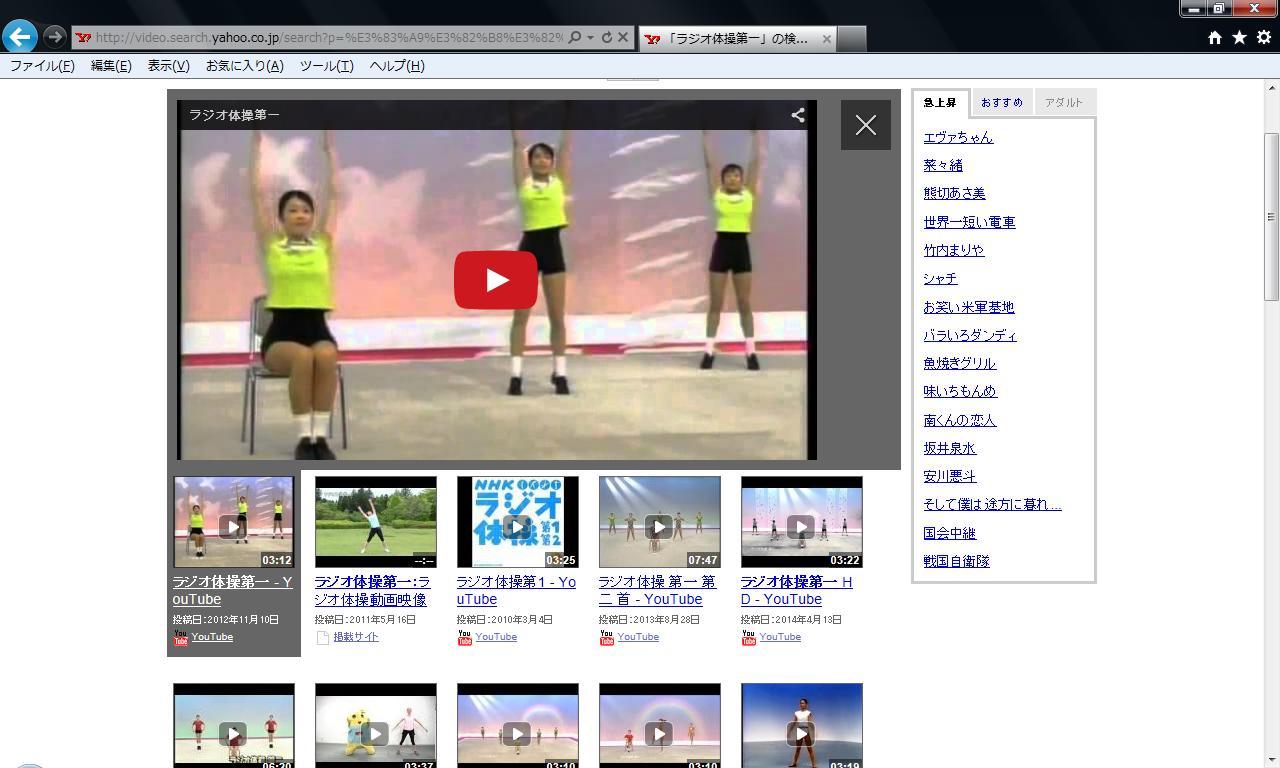Open the second-row thumbnail with mascot character 03:37
This screenshot has width=1280, height=768.
[x=376, y=726]
